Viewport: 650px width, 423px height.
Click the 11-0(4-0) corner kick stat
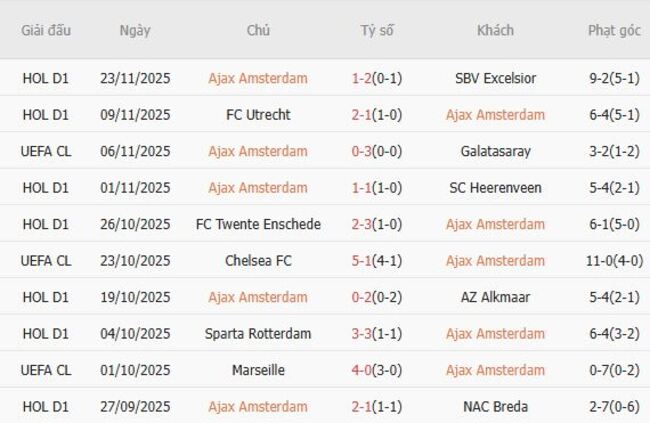pyautogui.click(x=614, y=261)
